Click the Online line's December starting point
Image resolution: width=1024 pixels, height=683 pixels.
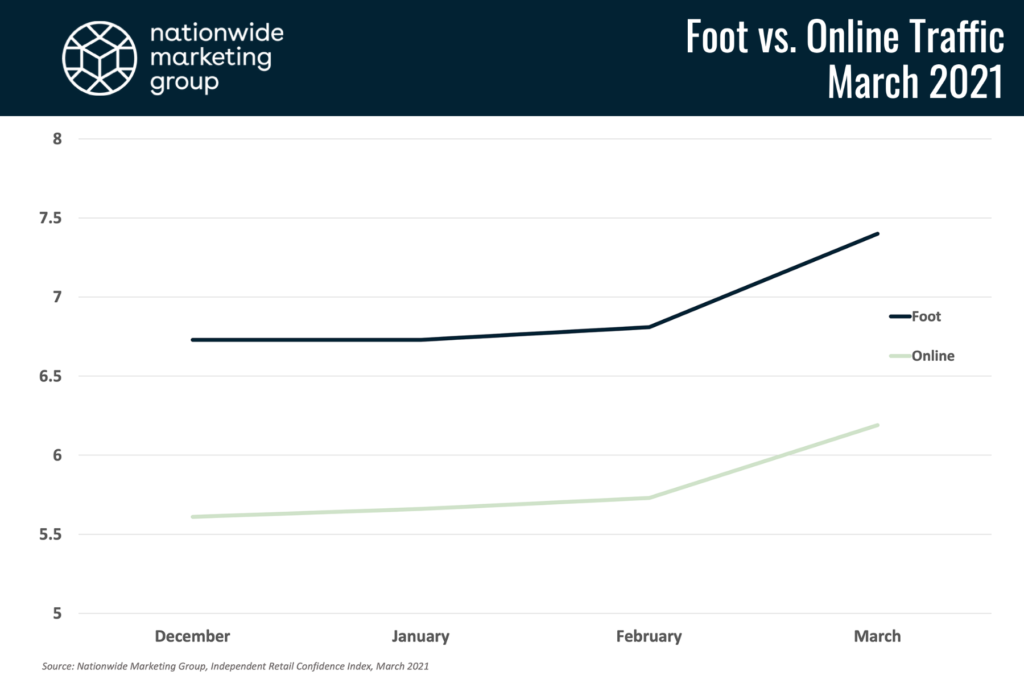(x=193, y=517)
